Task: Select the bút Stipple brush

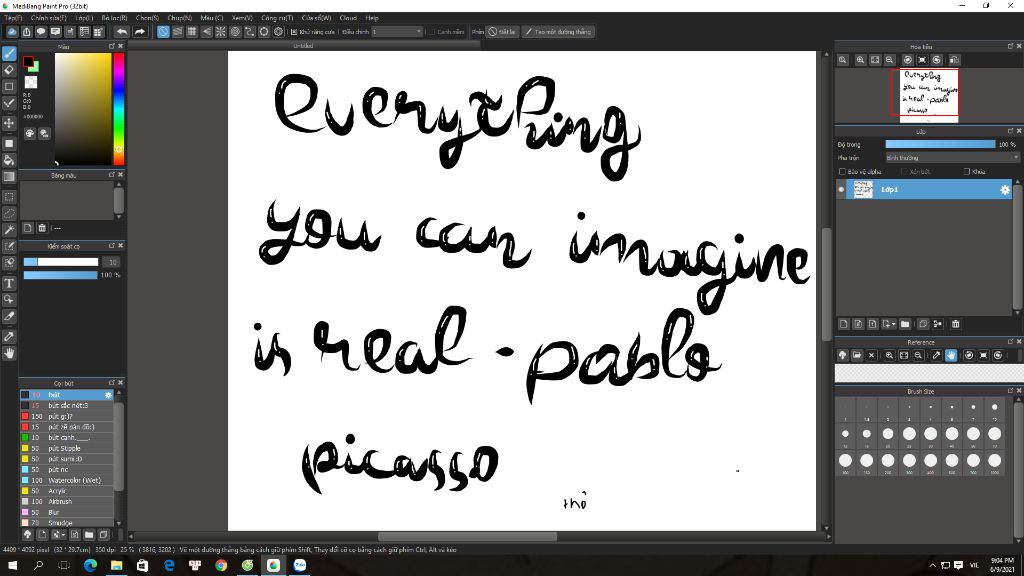Action: click(67, 449)
